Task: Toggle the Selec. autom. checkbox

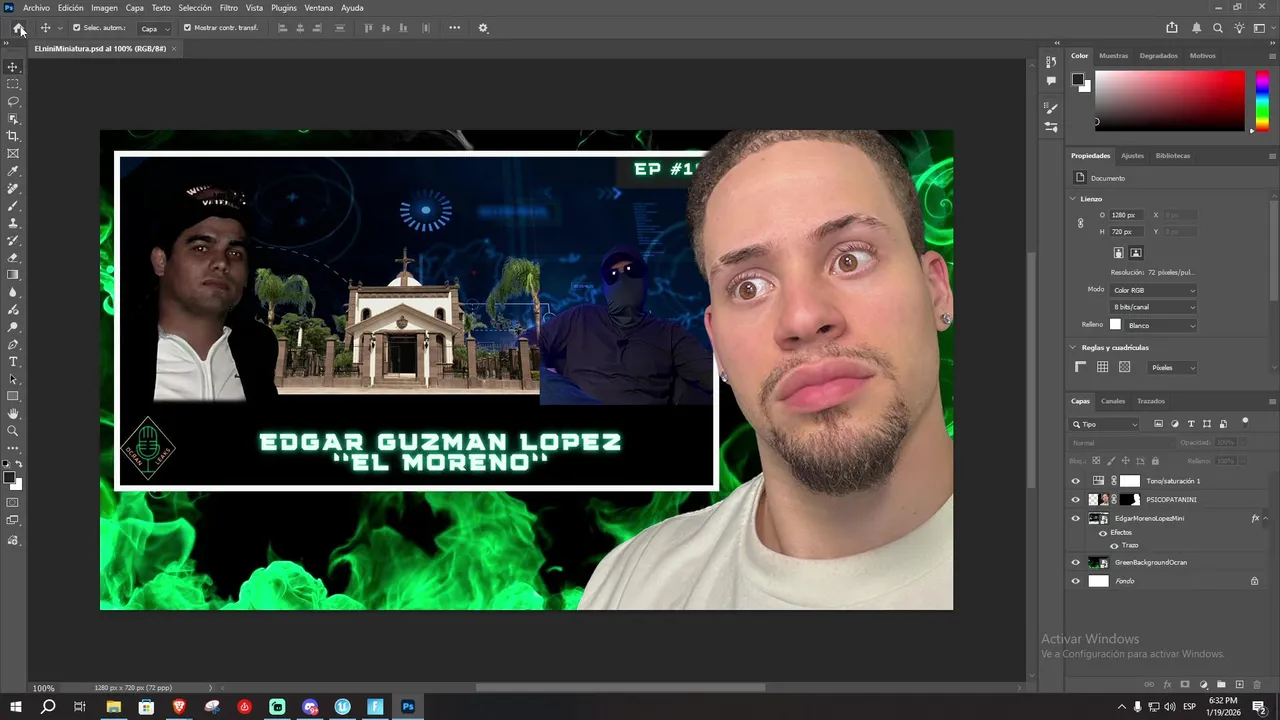Action: [x=77, y=28]
